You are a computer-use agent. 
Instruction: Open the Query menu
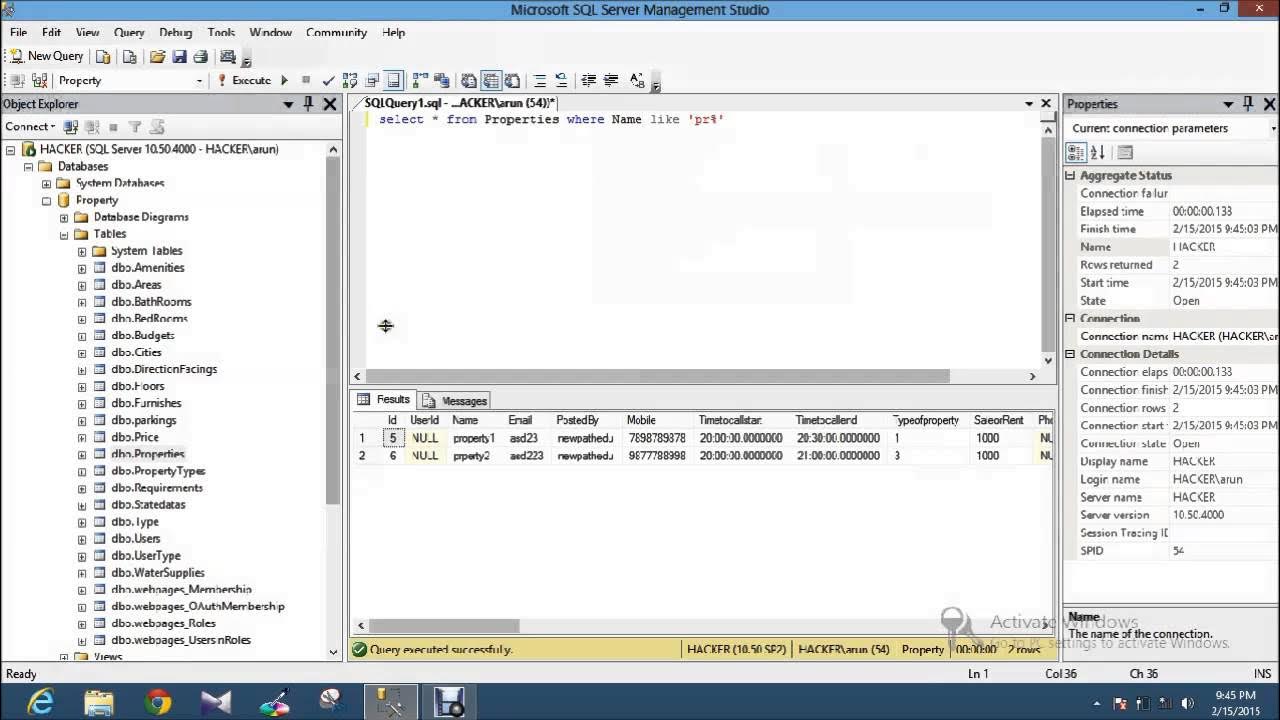point(129,32)
